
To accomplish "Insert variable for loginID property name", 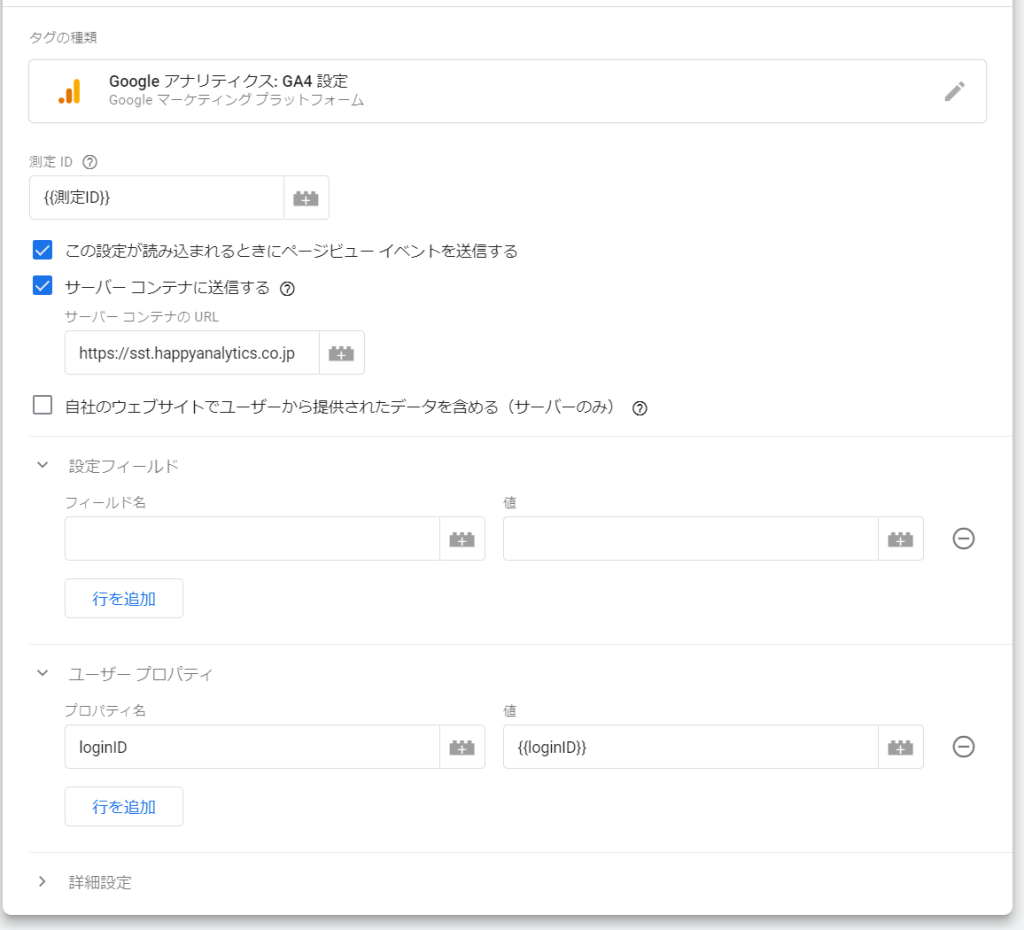I will (x=462, y=747).
